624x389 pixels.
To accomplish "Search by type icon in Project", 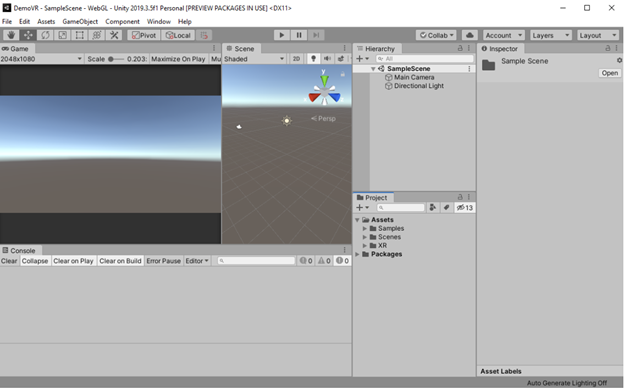I will (x=433, y=207).
